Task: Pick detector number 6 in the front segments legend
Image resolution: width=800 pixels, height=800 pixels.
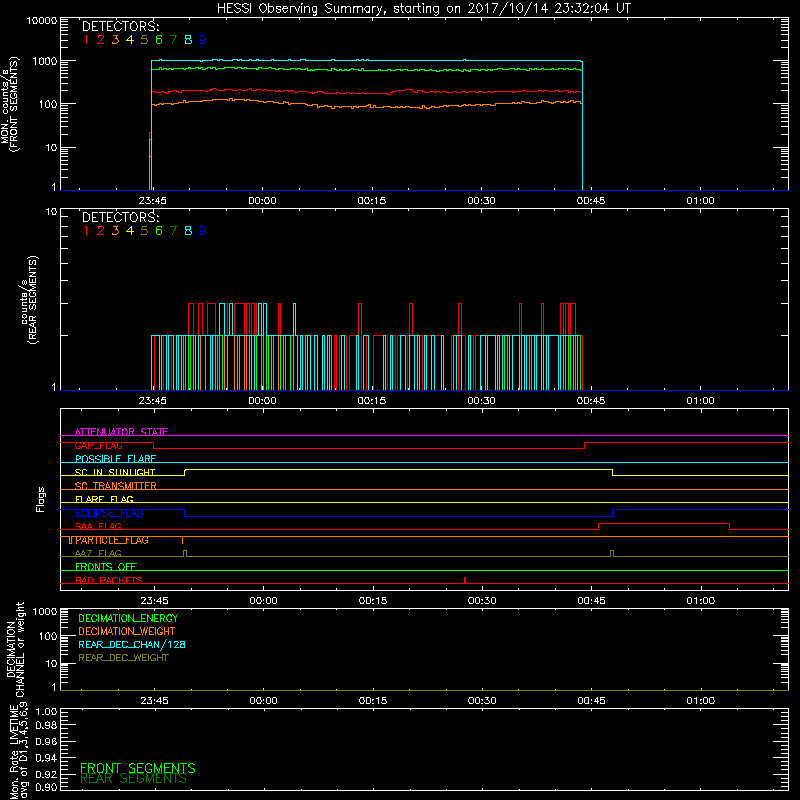Action: [159, 40]
